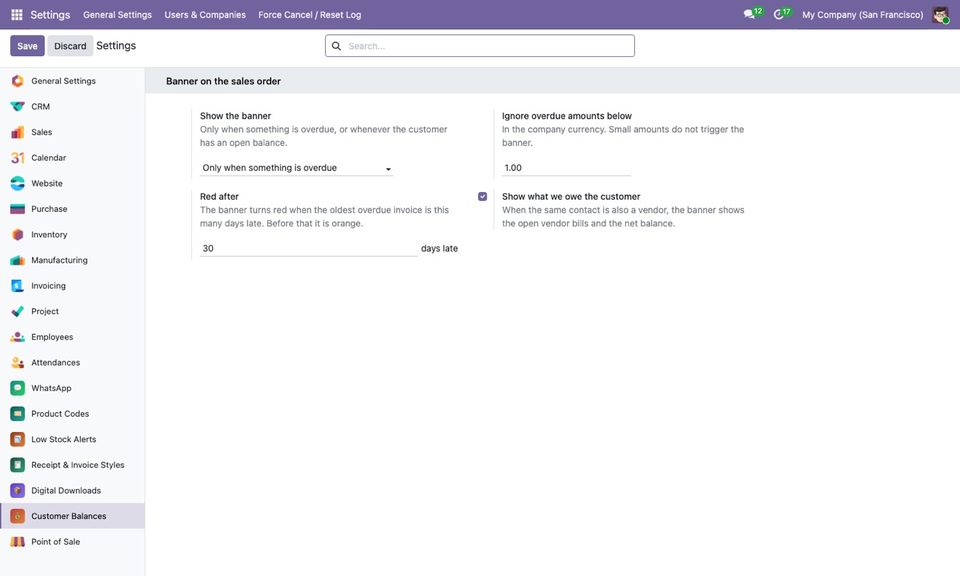The image size is (960, 576).
Task: Click the Settings app title link
Action: (x=50, y=15)
